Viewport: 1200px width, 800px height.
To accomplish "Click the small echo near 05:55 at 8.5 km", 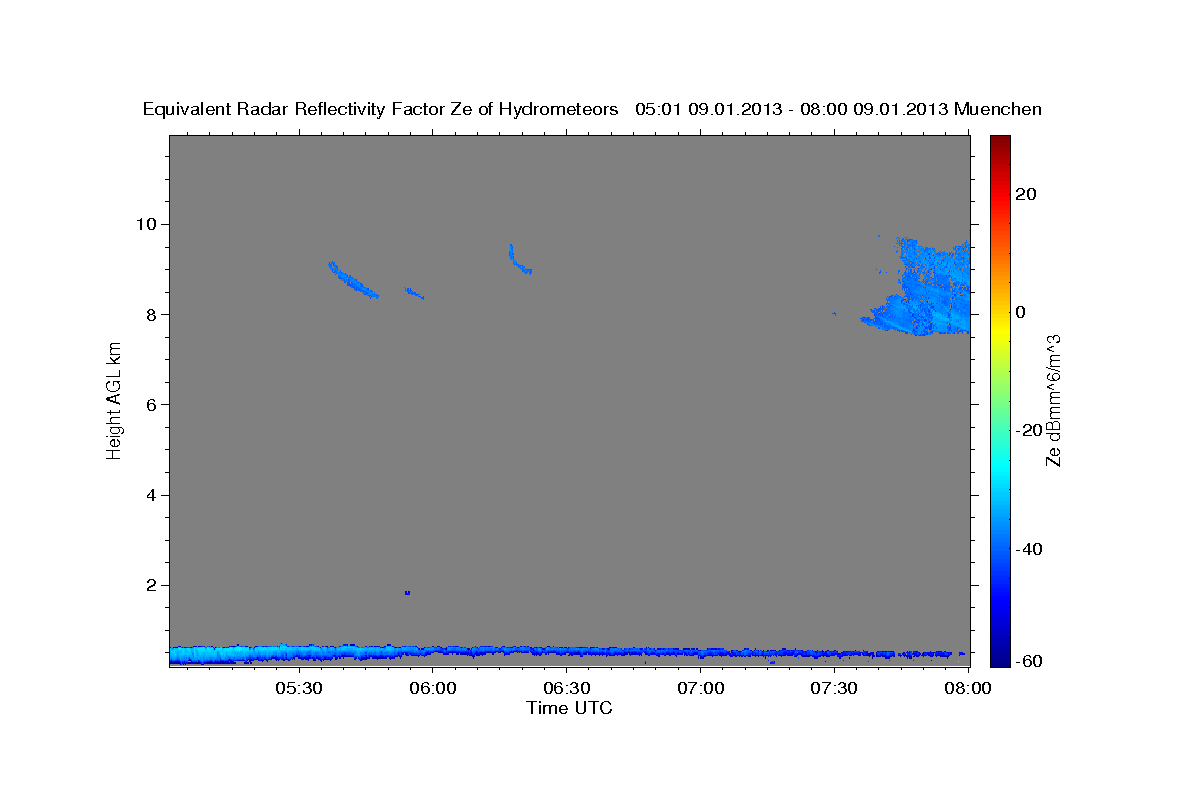I will point(414,293).
